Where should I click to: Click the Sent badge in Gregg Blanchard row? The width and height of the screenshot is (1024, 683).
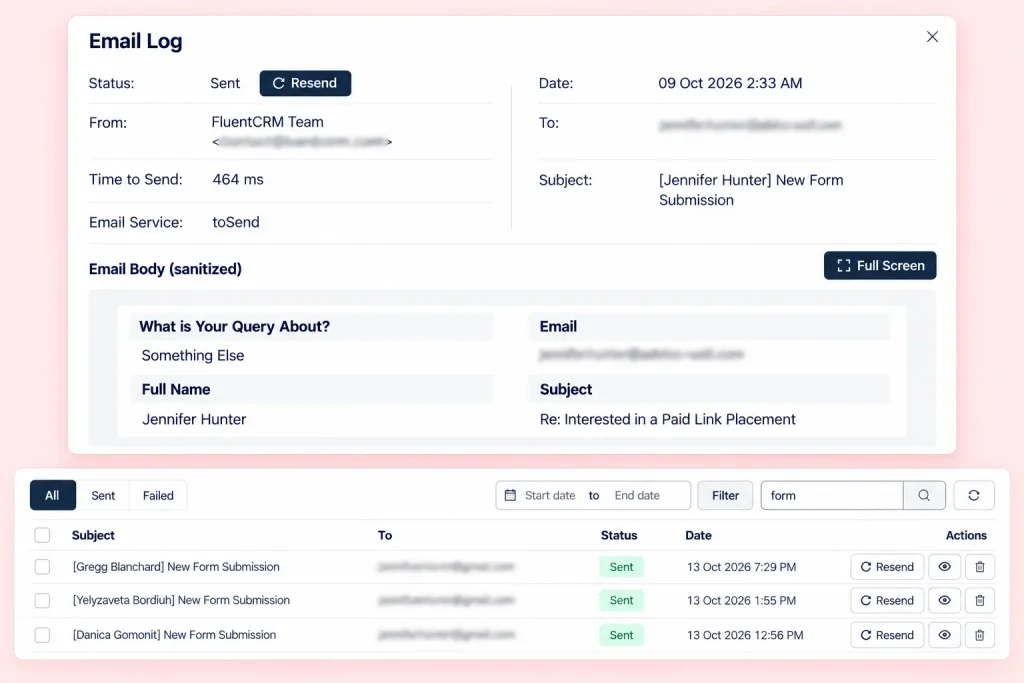pyautogui.click(x=622, y=567)
